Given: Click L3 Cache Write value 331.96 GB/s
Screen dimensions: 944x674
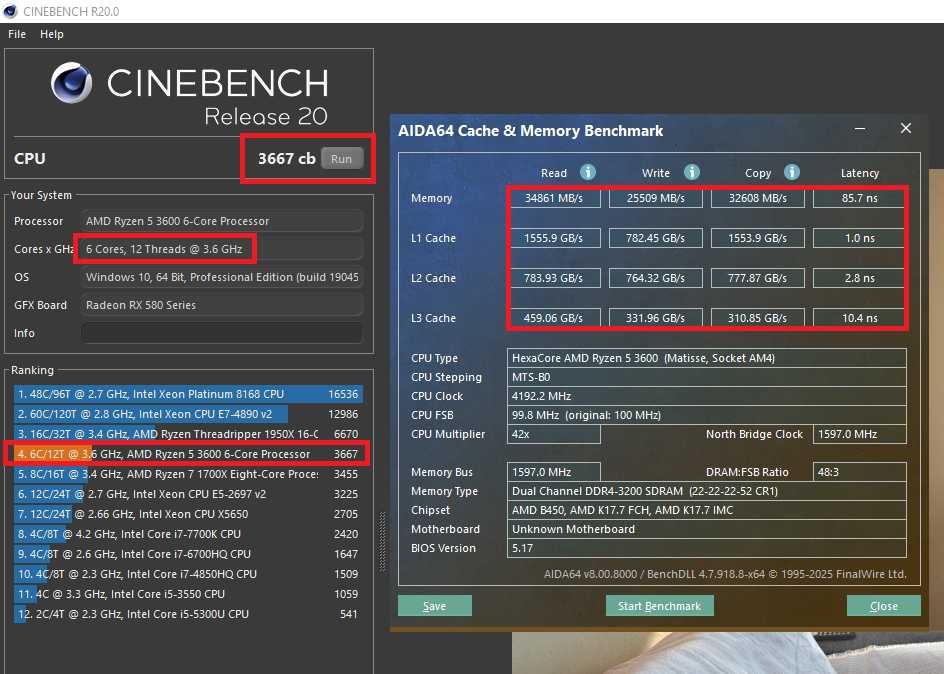Looking at the screenshot, I should [656, 318].
